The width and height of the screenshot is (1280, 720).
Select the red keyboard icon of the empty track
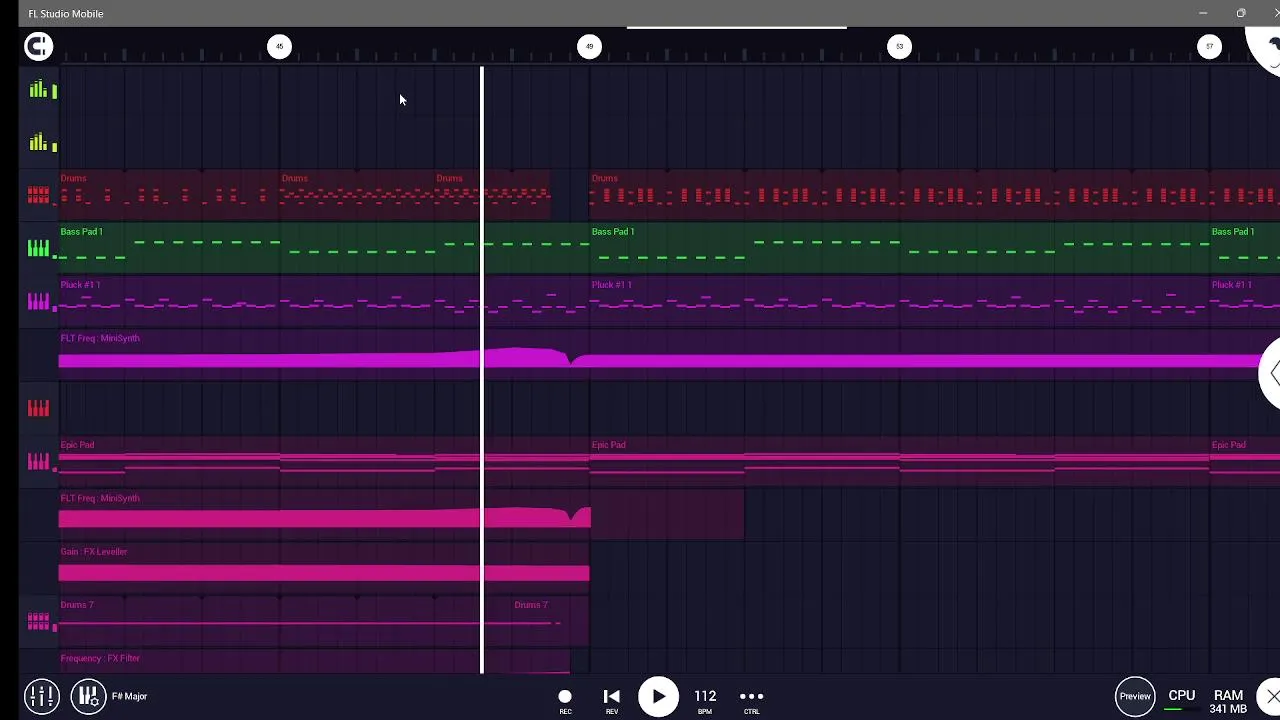(x=38, y=408)
